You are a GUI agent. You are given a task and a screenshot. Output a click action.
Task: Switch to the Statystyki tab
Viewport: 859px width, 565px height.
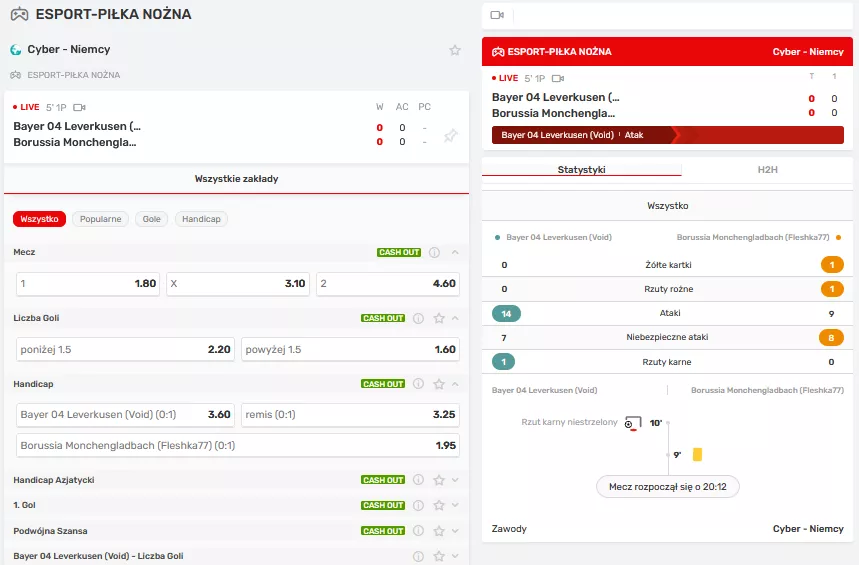582,170
